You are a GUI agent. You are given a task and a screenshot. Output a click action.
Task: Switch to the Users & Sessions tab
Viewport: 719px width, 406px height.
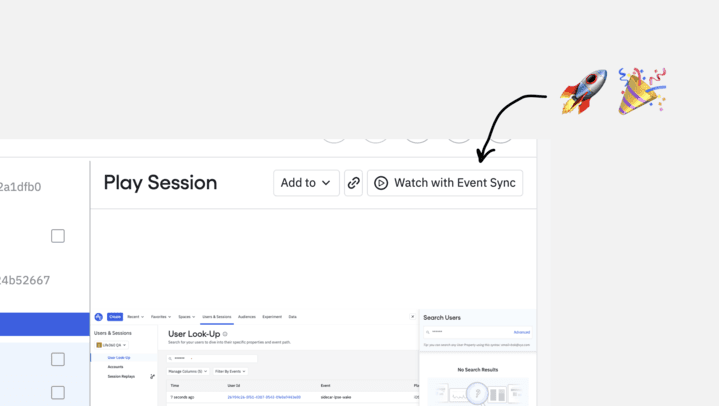(217, 317)
